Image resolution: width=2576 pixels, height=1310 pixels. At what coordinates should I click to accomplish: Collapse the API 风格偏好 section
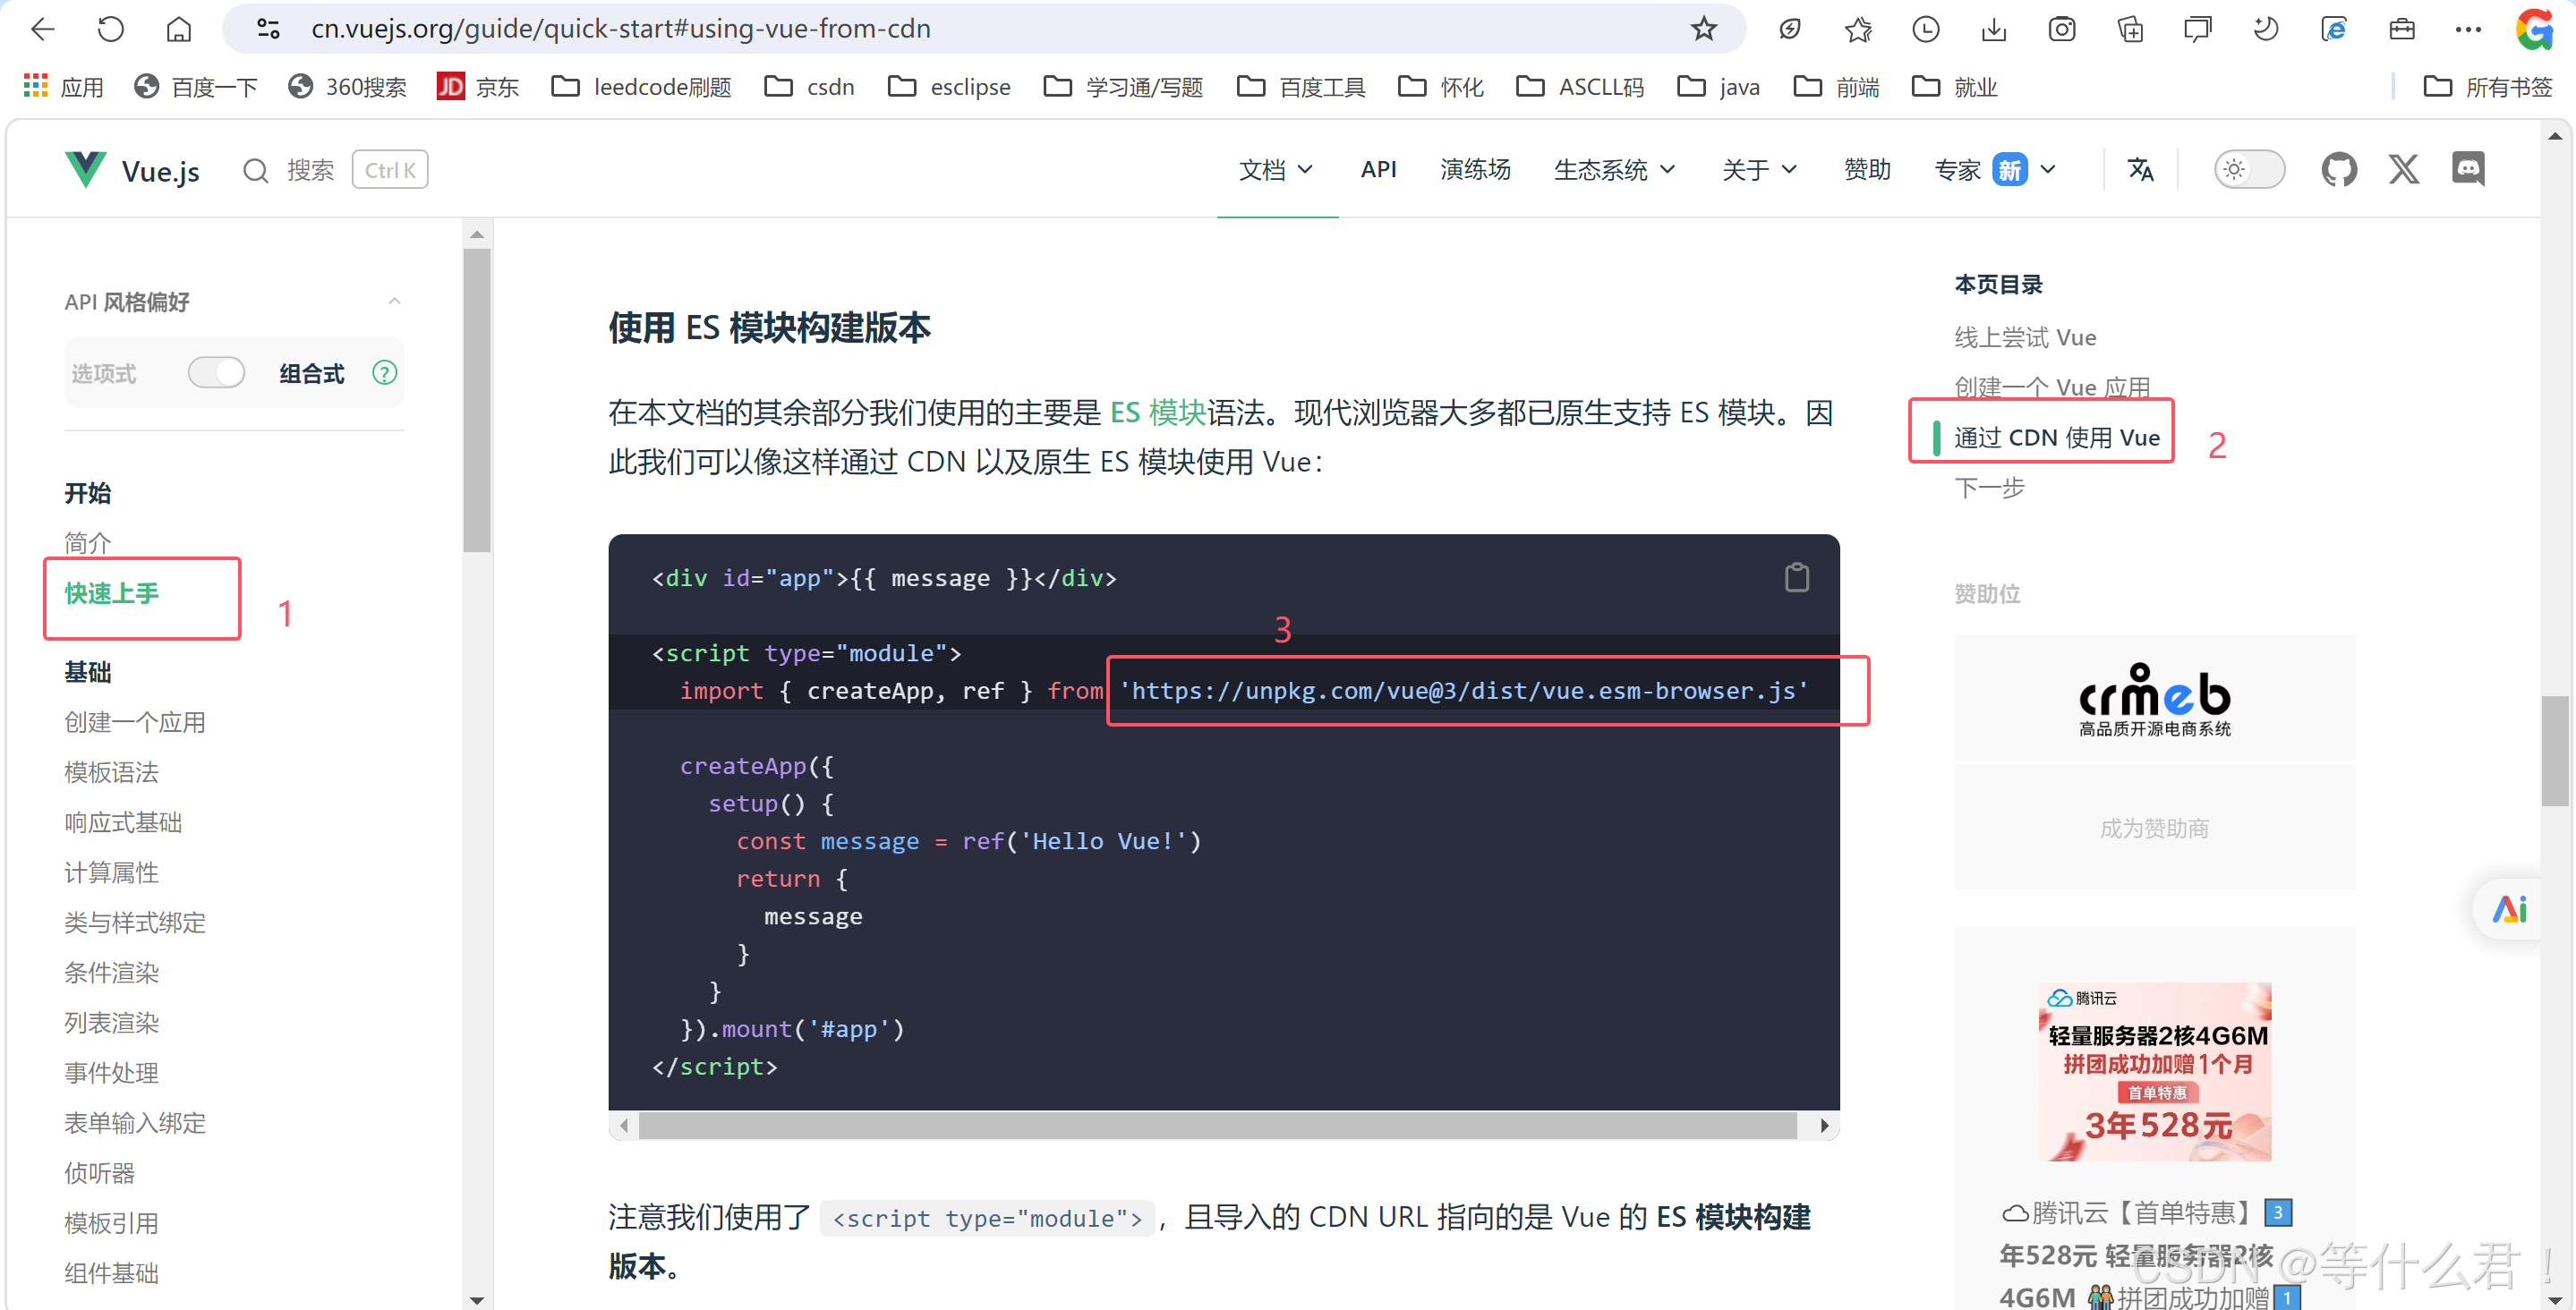click(394, 301)
